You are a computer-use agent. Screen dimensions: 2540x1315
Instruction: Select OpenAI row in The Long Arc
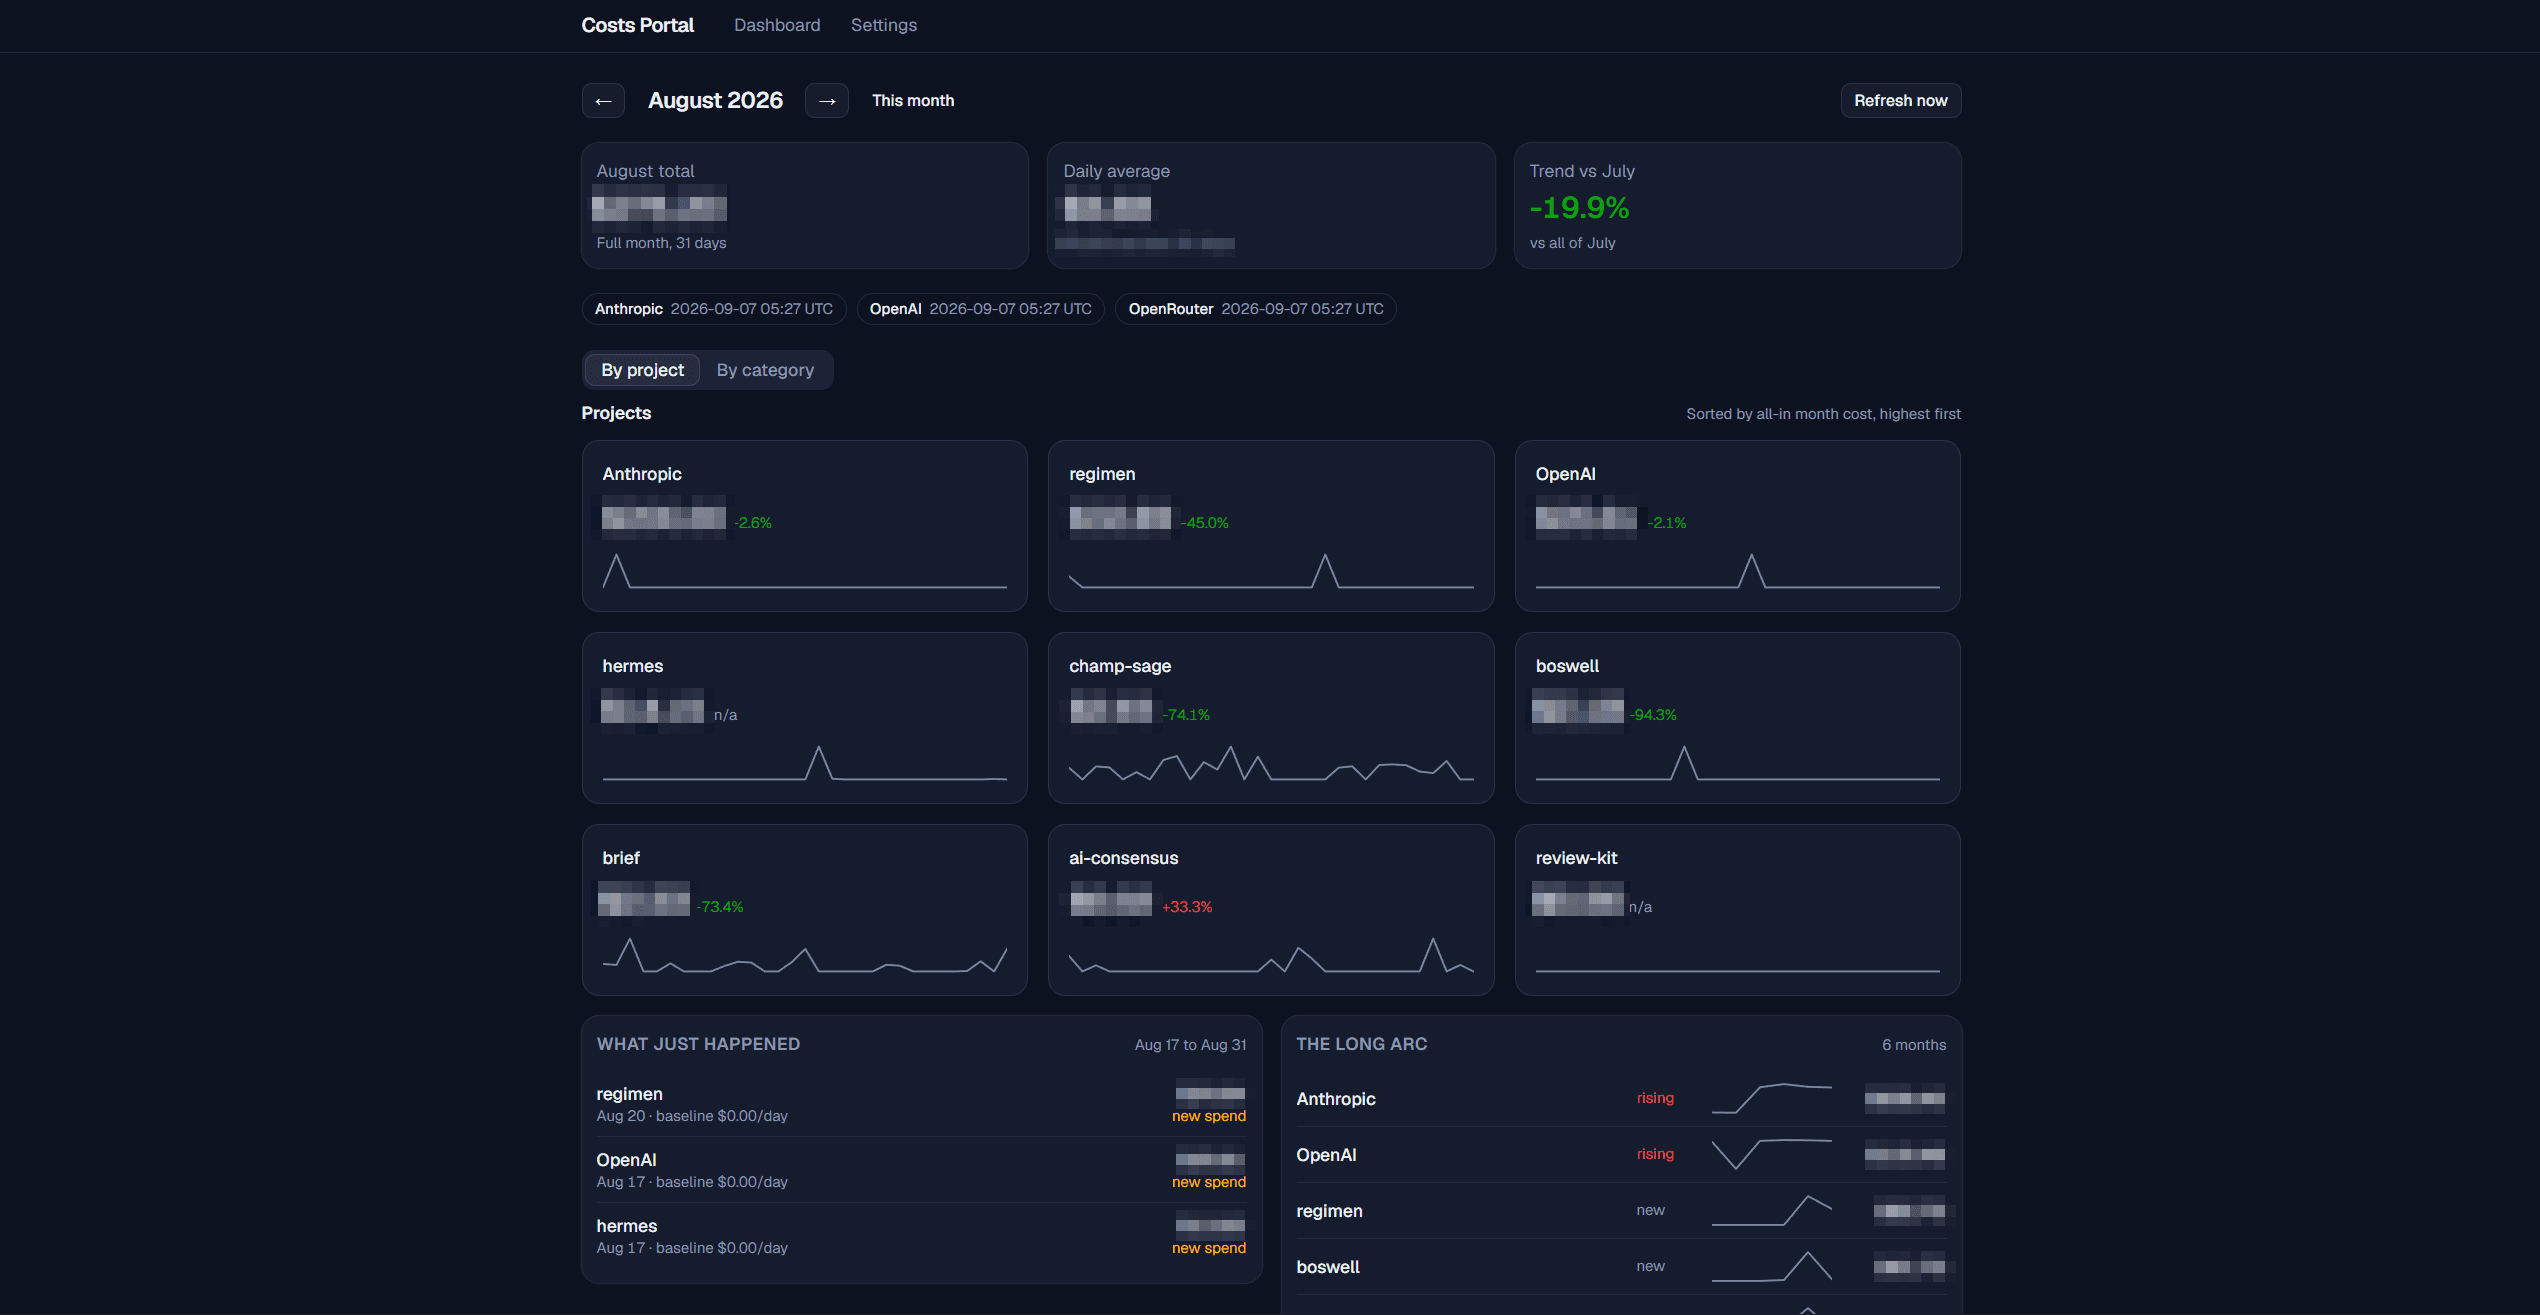[x=1621, y=1155]
